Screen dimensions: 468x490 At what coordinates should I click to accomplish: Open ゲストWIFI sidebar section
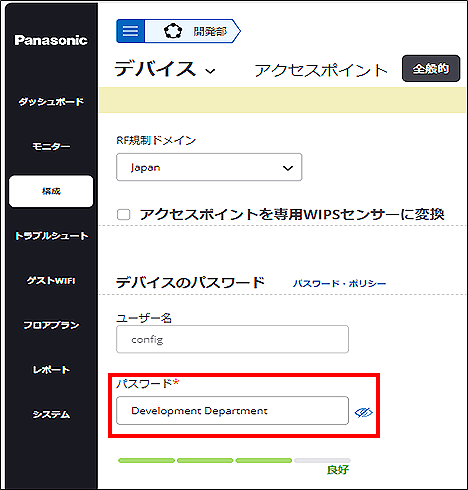click(x=51, y=280)
